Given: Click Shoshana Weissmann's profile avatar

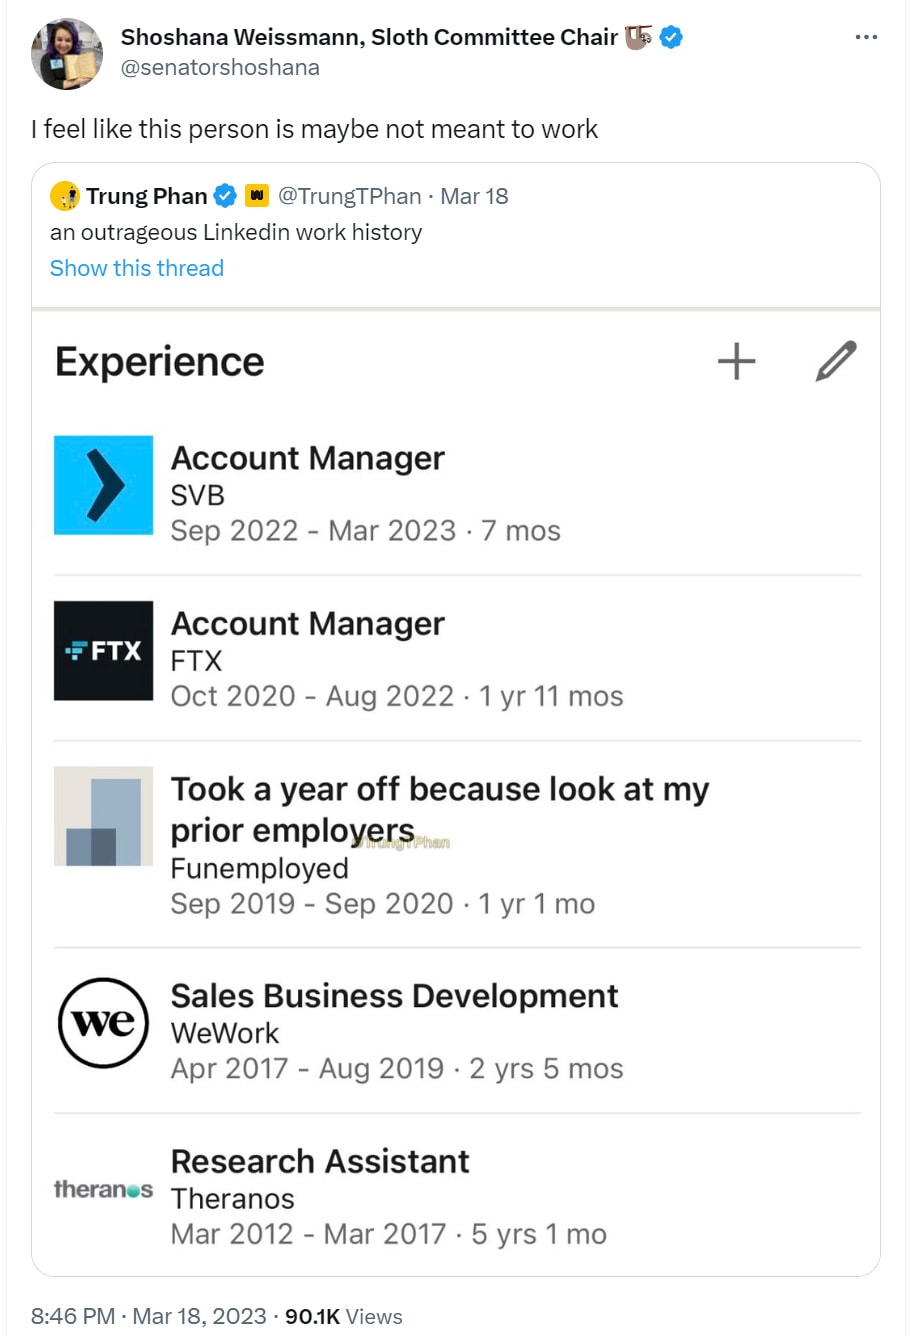Looking at the screenshot, I should click(x=67, y=53).
